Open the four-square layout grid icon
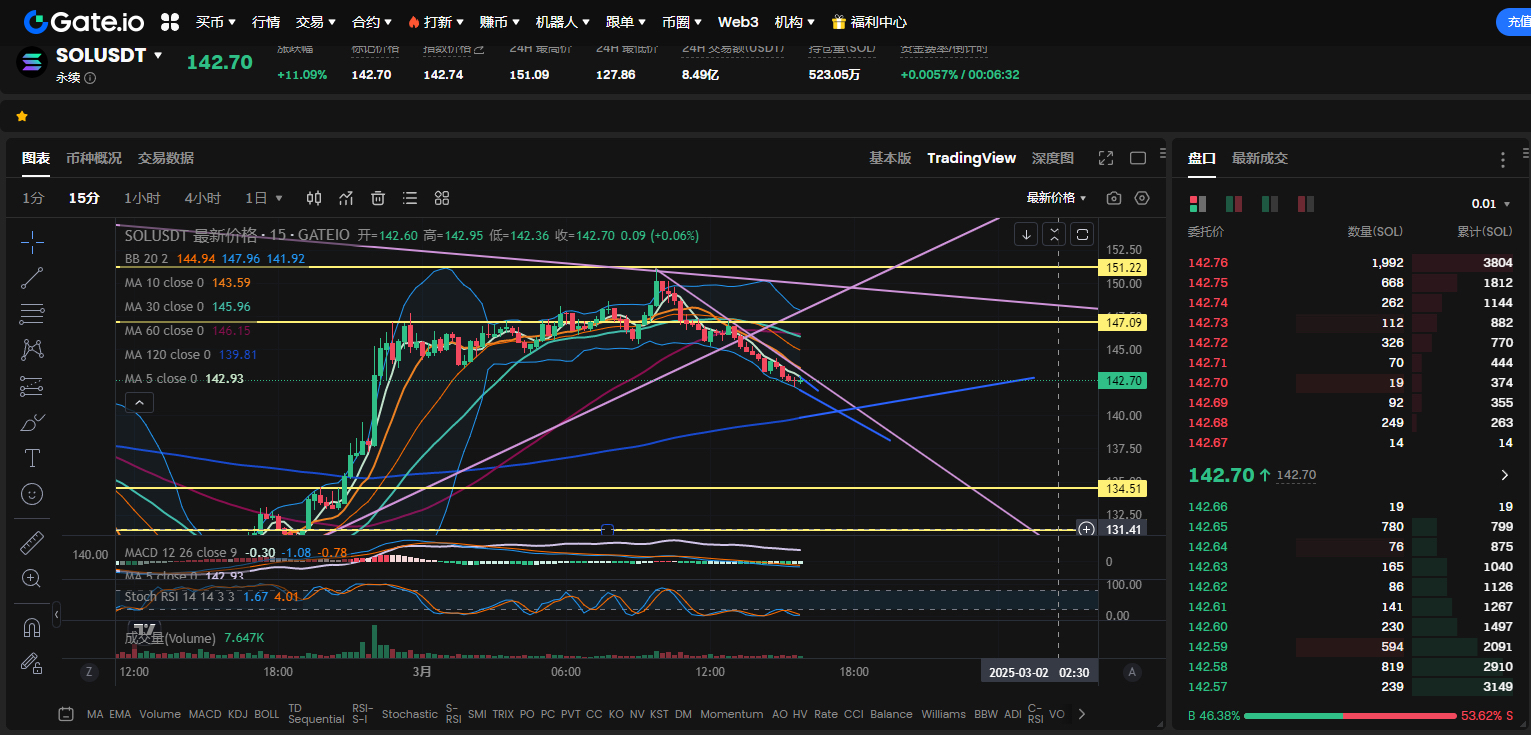 442,198
